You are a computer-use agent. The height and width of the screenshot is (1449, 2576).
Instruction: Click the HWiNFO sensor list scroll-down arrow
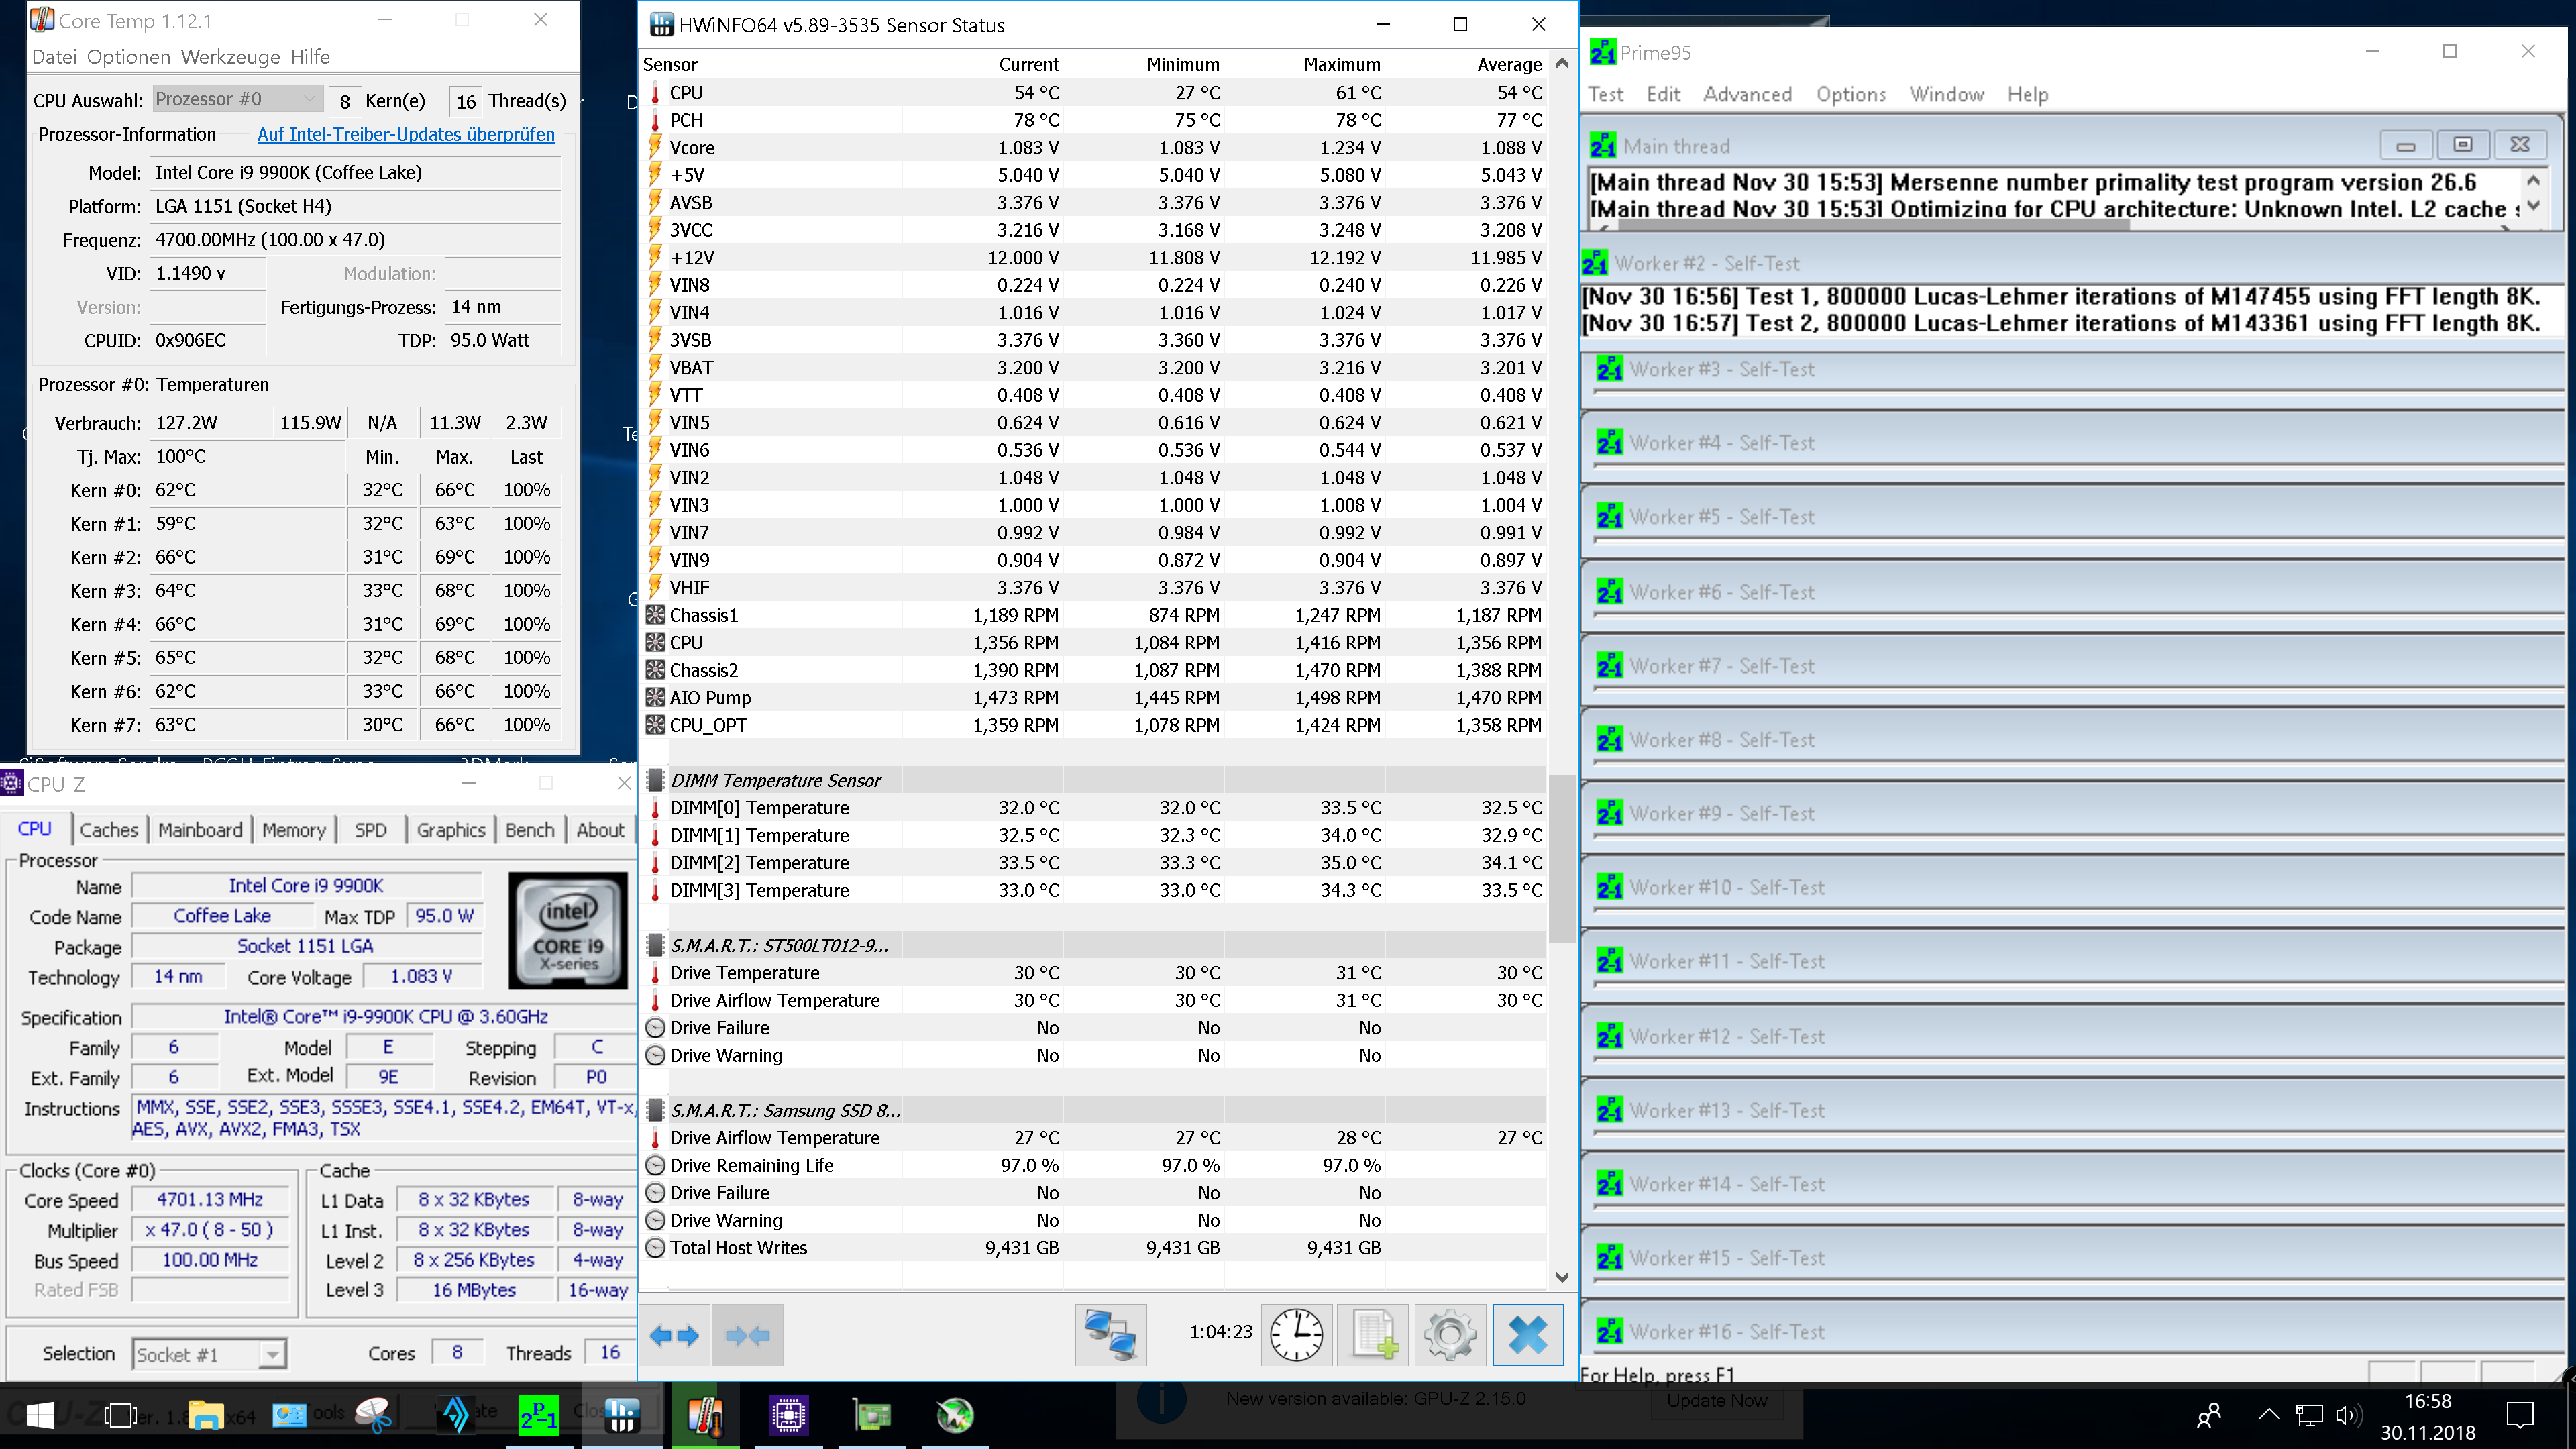[x=1562, y=1277]
